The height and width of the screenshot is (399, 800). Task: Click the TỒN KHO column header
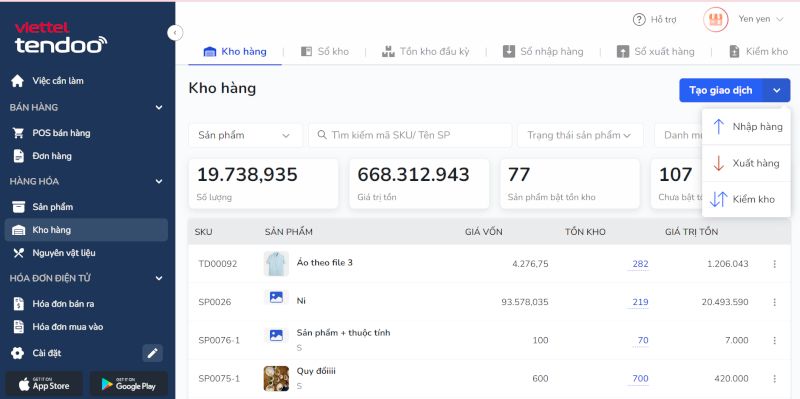click(585, 232)
